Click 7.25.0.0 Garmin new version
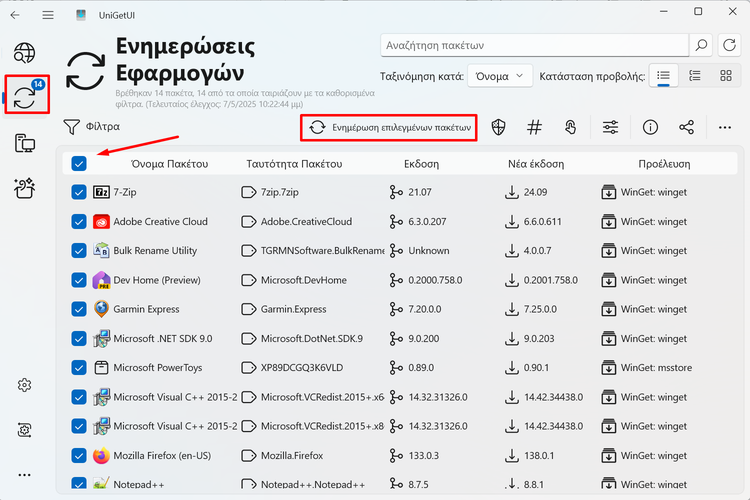The height and width of the screenshot is (500, 750). click(x=540, y=309)
